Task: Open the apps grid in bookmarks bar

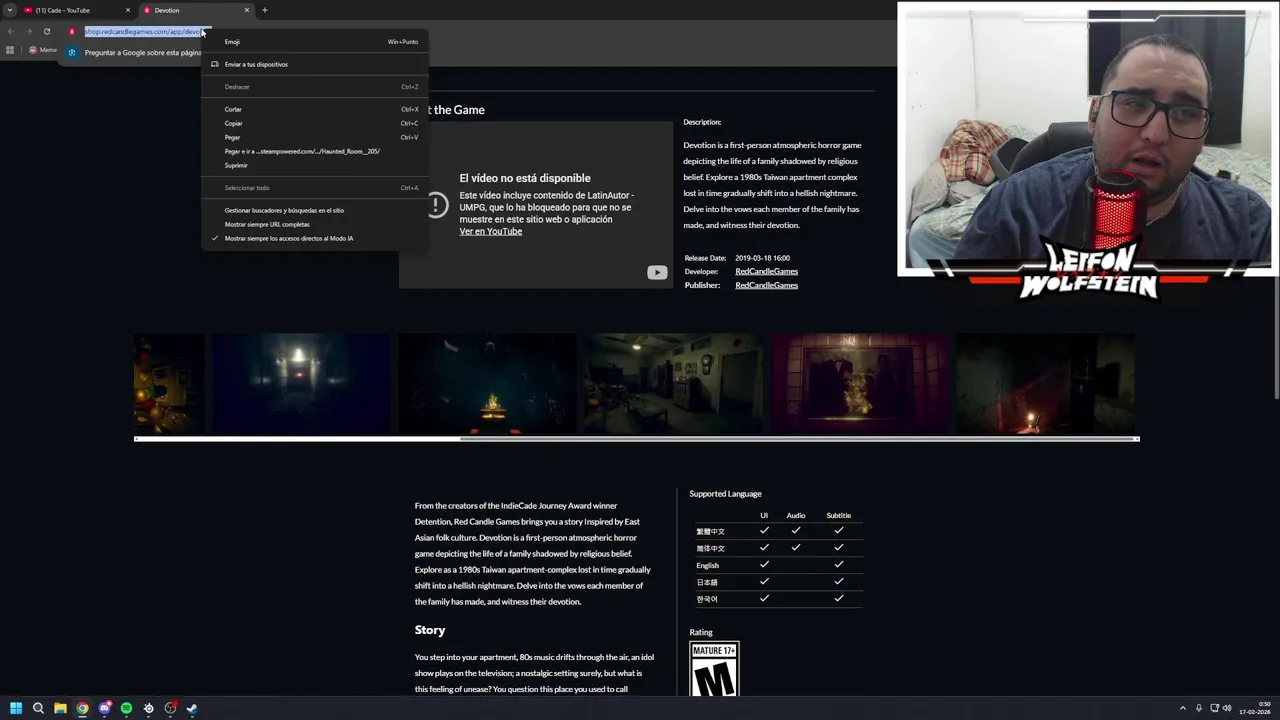Action: point(10,50)
